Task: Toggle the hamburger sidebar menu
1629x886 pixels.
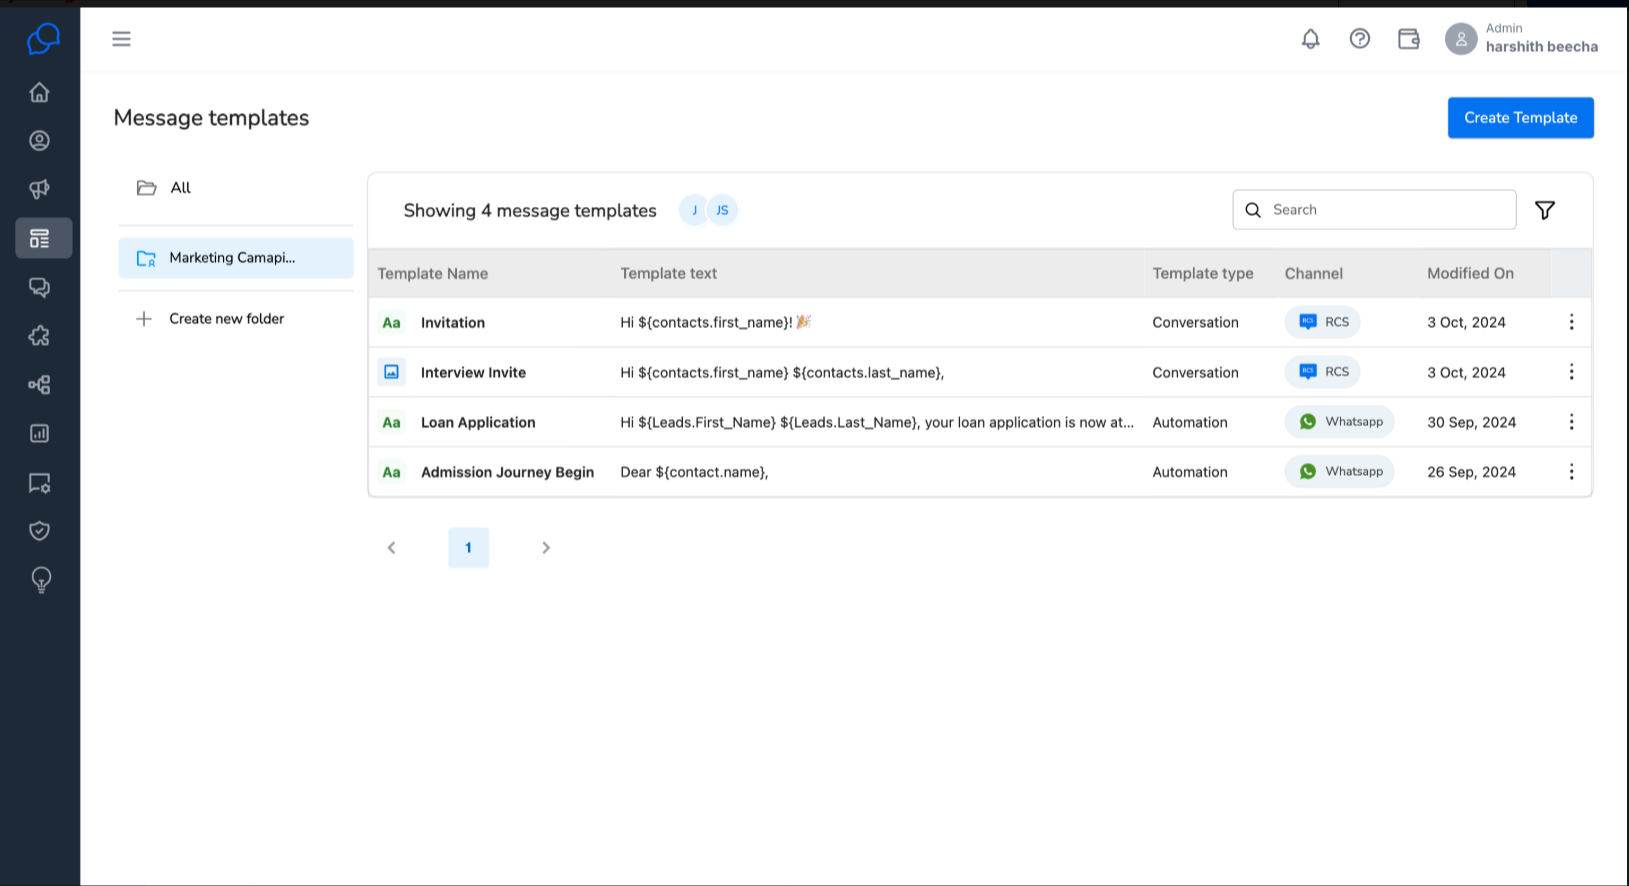Action: (121, 39)
